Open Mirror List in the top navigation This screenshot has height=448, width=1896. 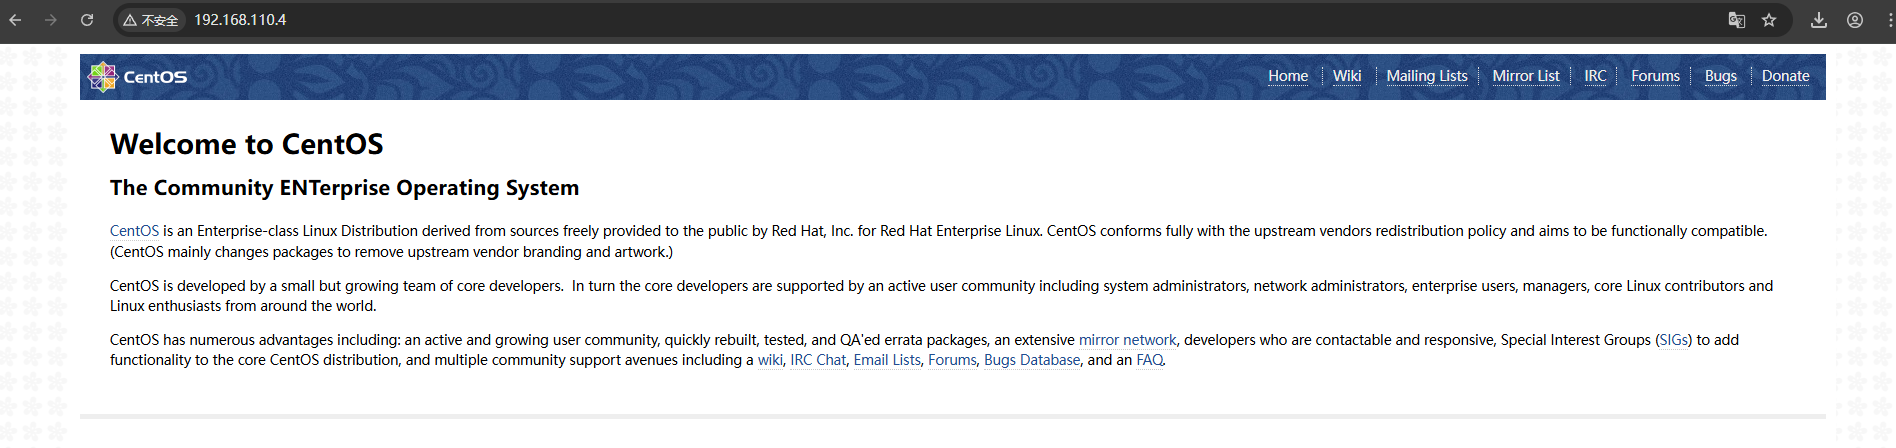(x=1526, y=76)
